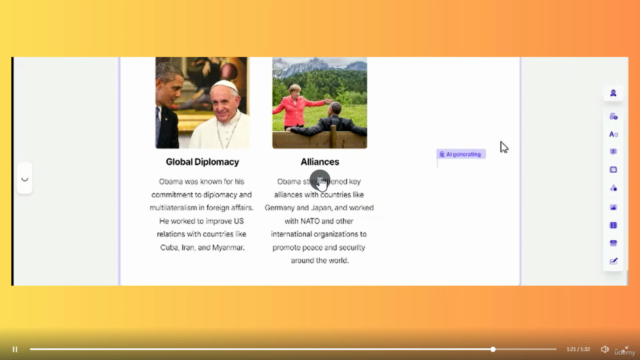Pause the video playback

point(15,349)
